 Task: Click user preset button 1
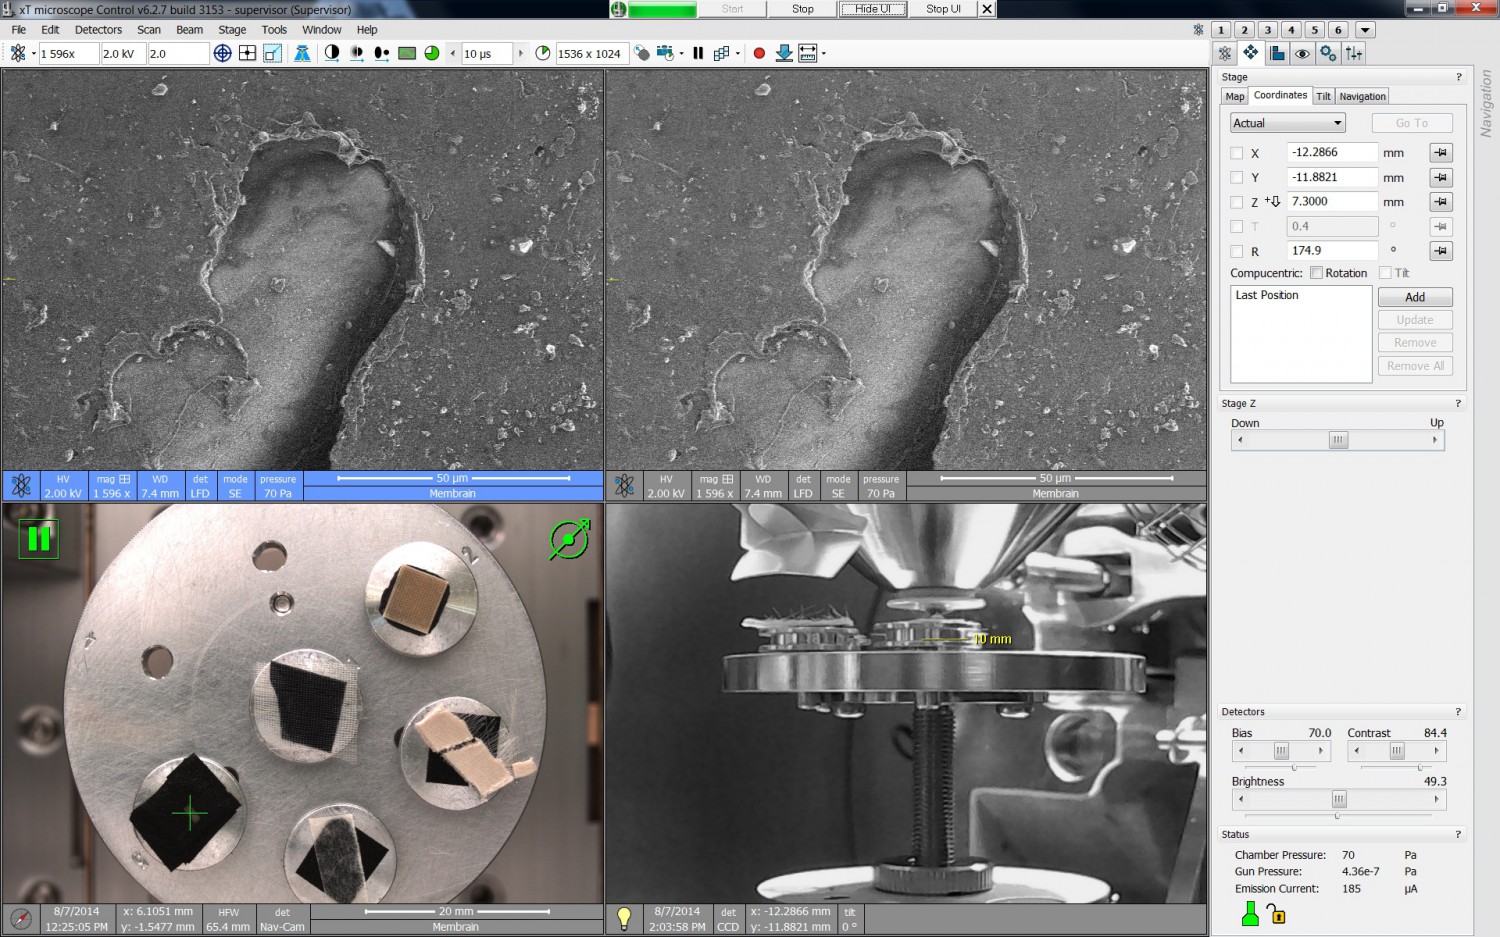1221,30
